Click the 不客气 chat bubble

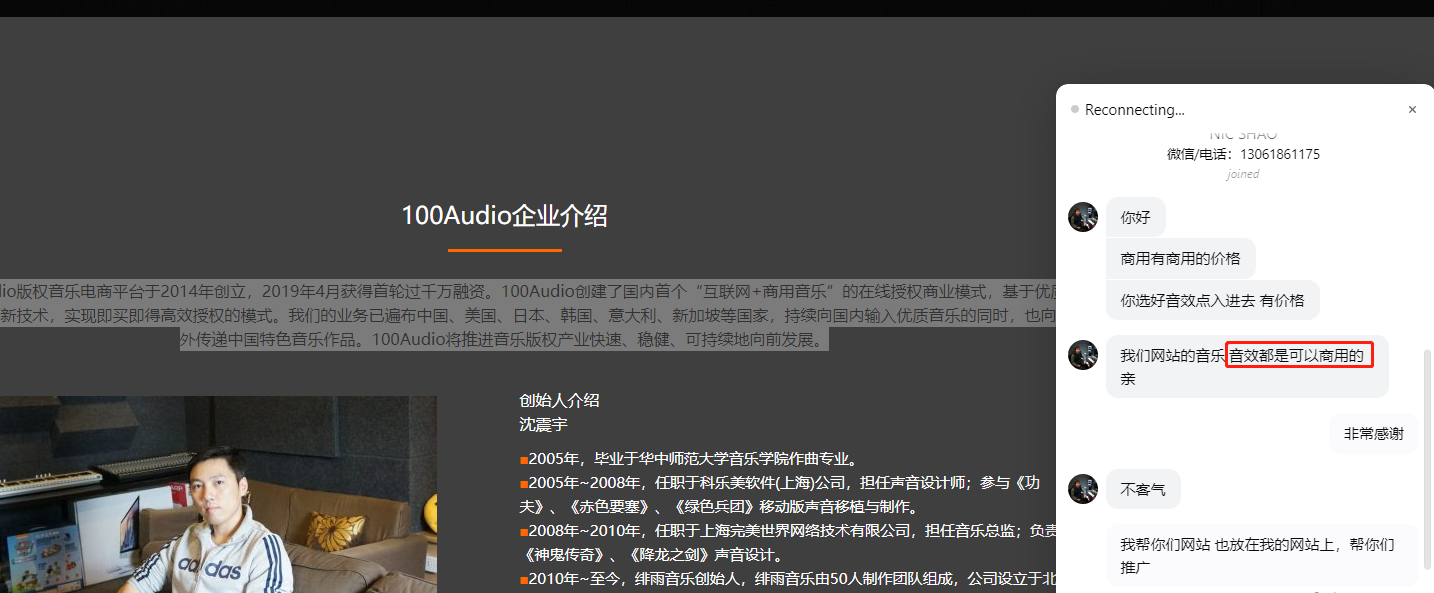(x=1143, y=489)
